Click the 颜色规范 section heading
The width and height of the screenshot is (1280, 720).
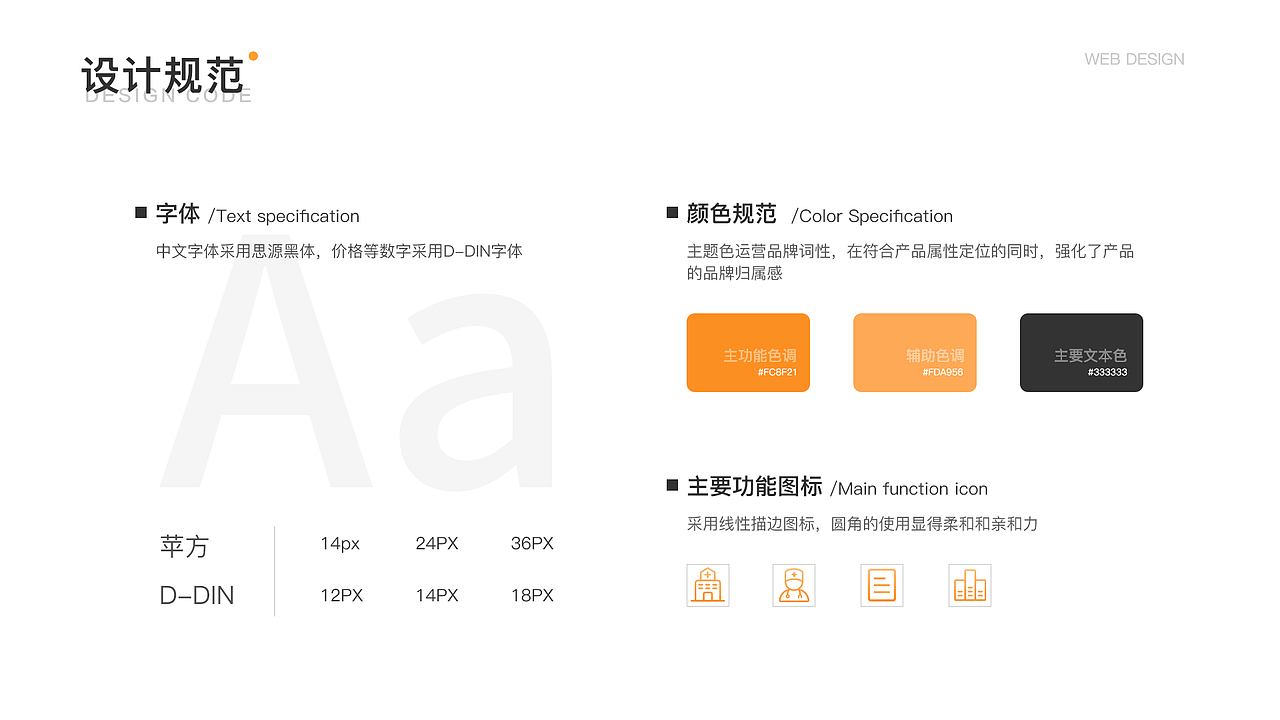coord(732,214)
